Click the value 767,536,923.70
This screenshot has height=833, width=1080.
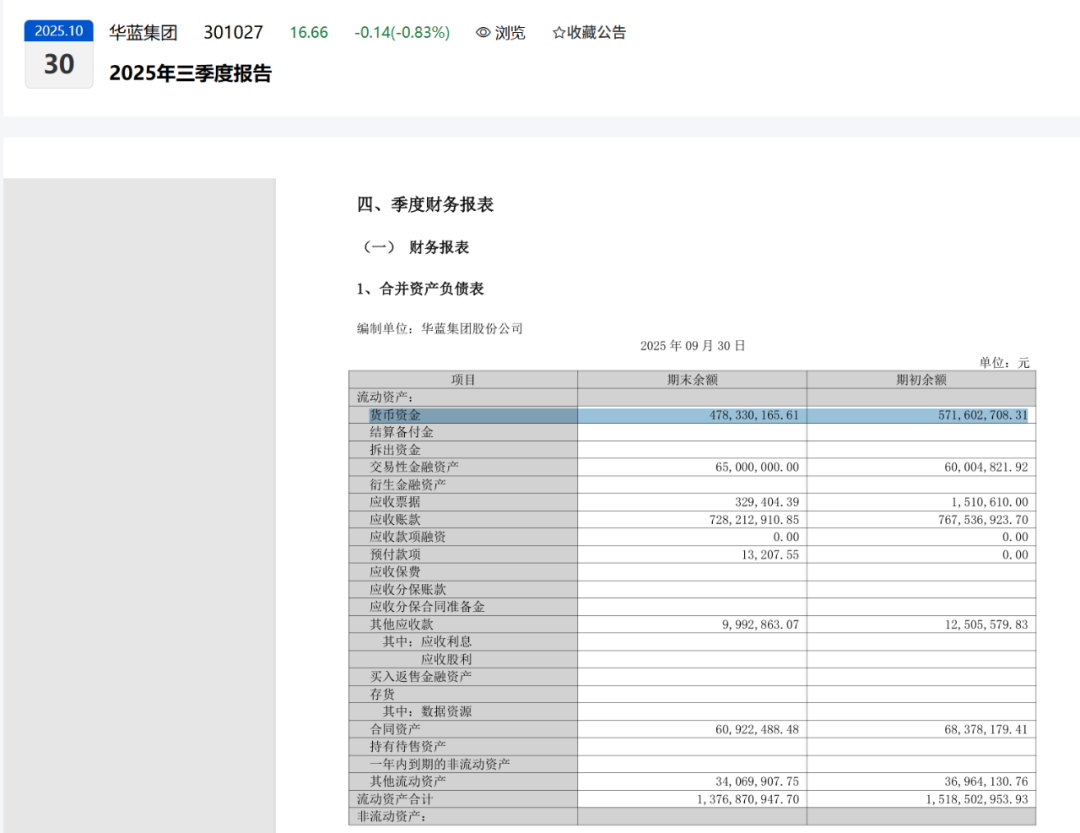983,520
